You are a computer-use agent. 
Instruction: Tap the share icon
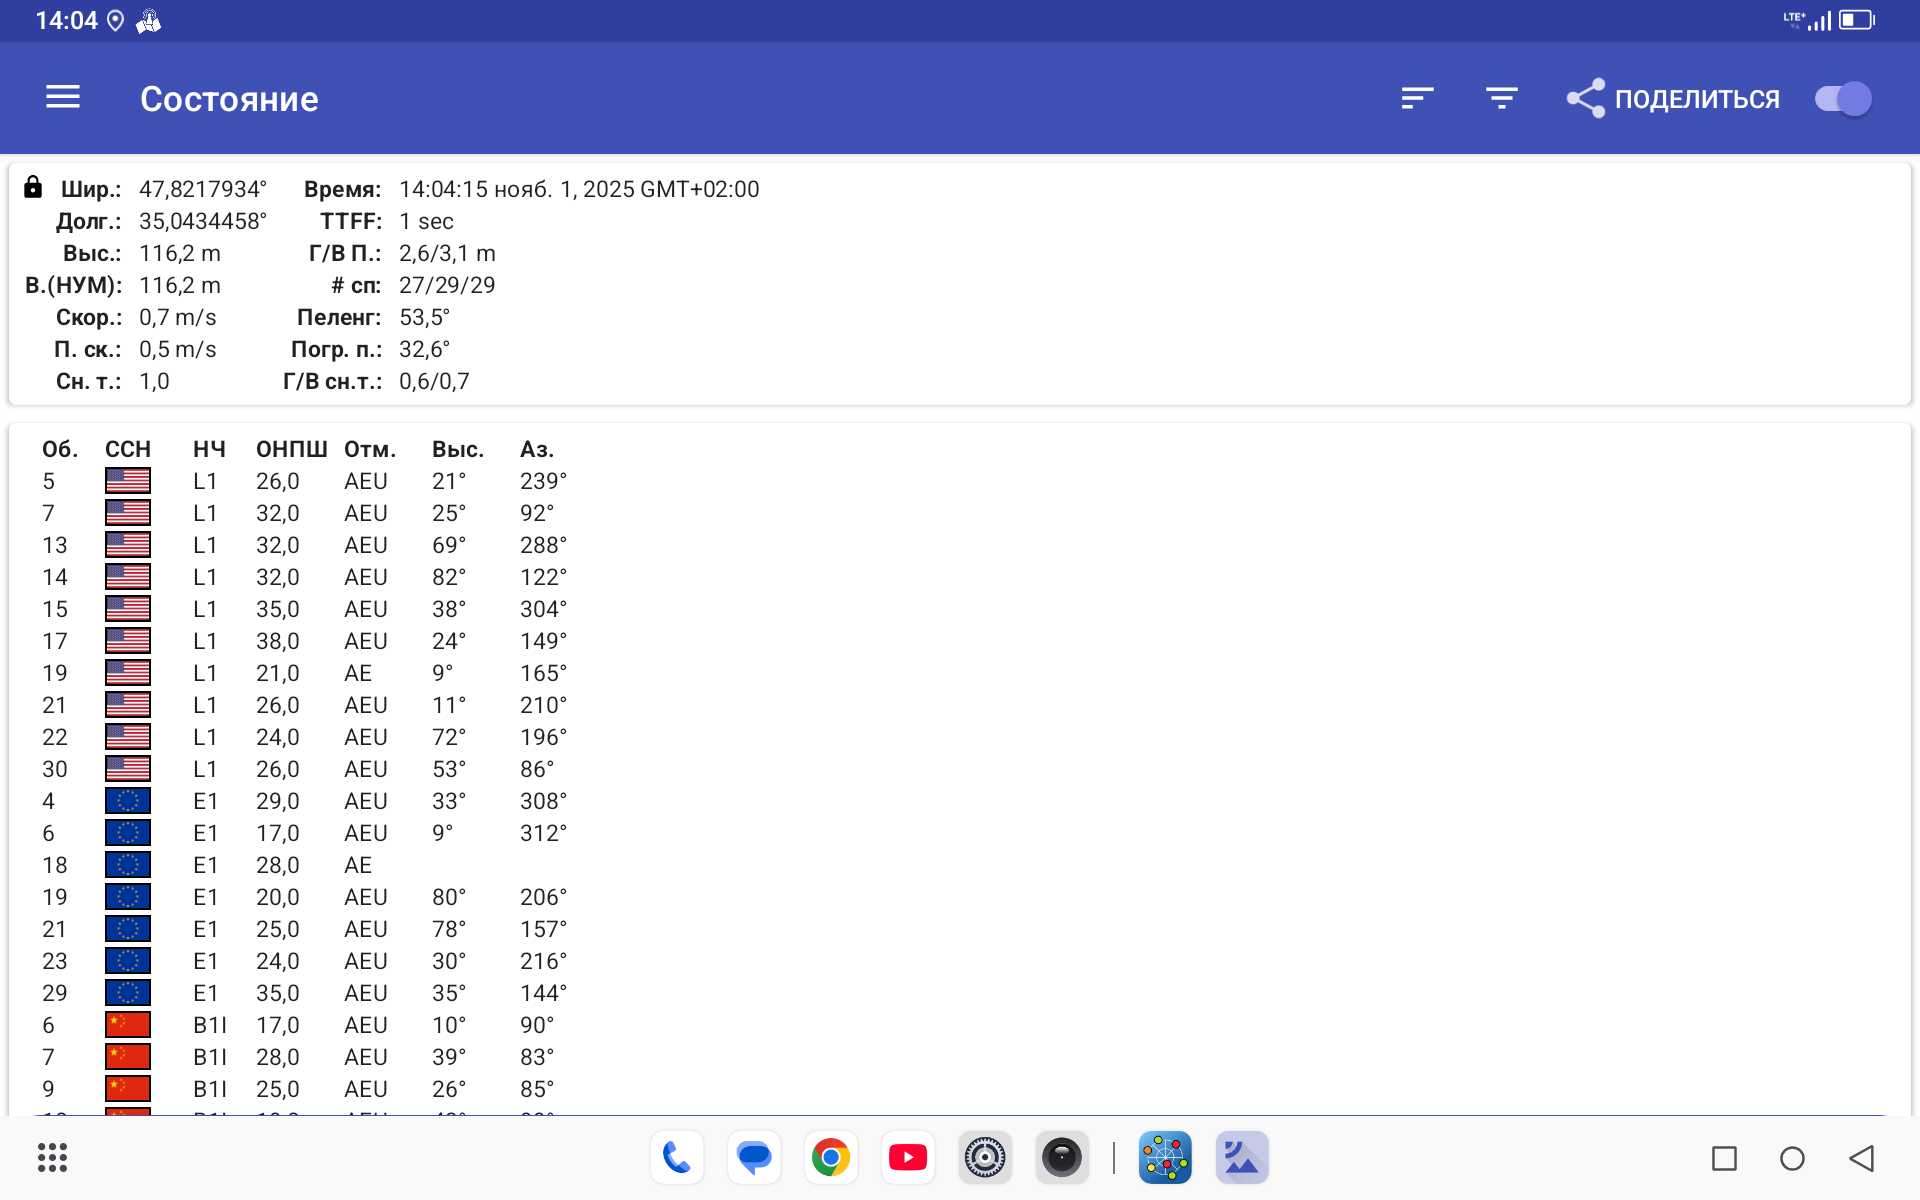1586,98
